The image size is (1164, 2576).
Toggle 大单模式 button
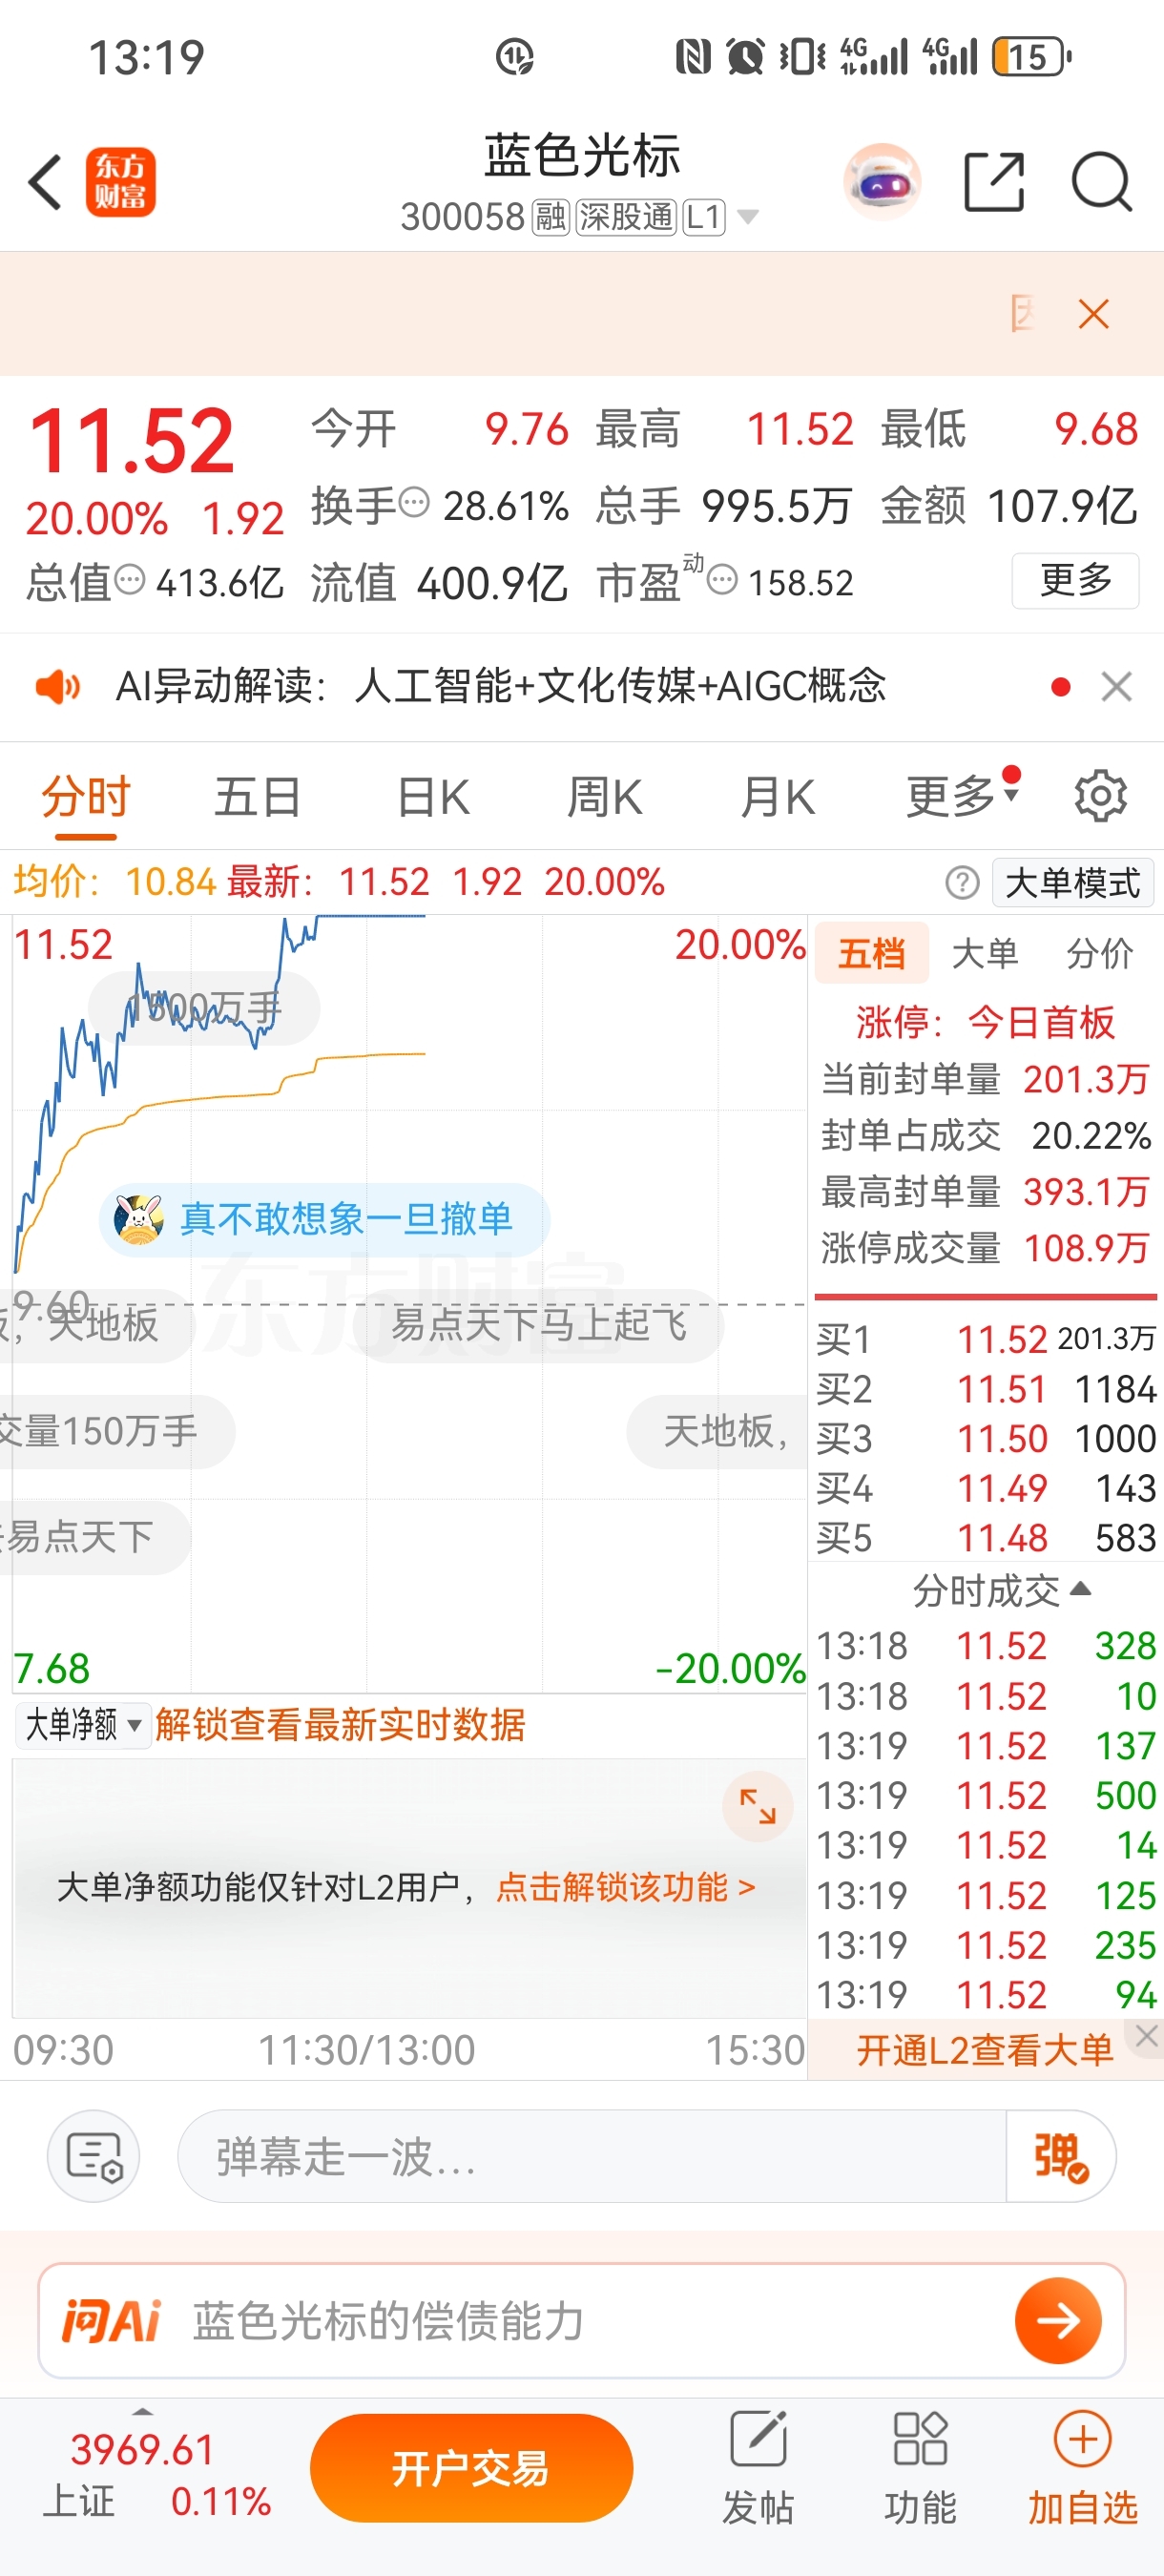pos(1072,883)
